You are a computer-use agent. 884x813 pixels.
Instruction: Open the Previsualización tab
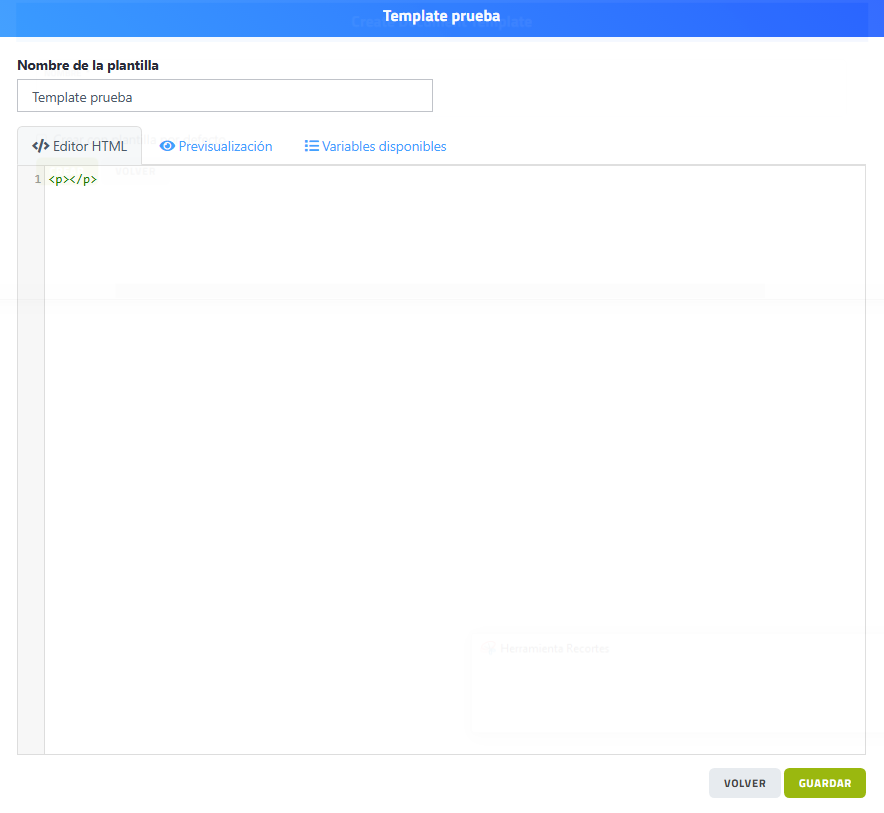click(x=225, y=146)
